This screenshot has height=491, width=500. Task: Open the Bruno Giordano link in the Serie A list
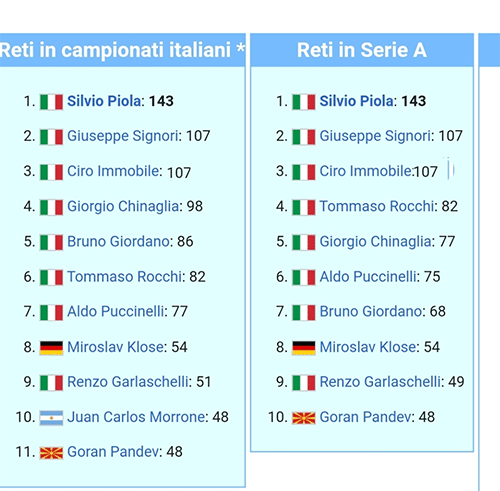[370, 312]
